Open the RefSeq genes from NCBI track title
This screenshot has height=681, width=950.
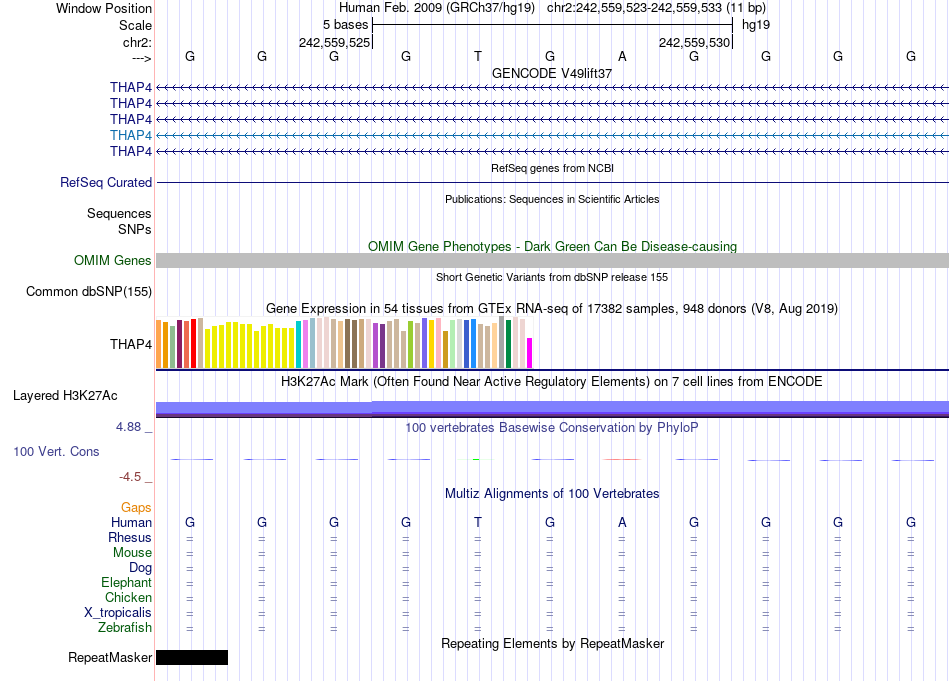click(x=552, y=168)
